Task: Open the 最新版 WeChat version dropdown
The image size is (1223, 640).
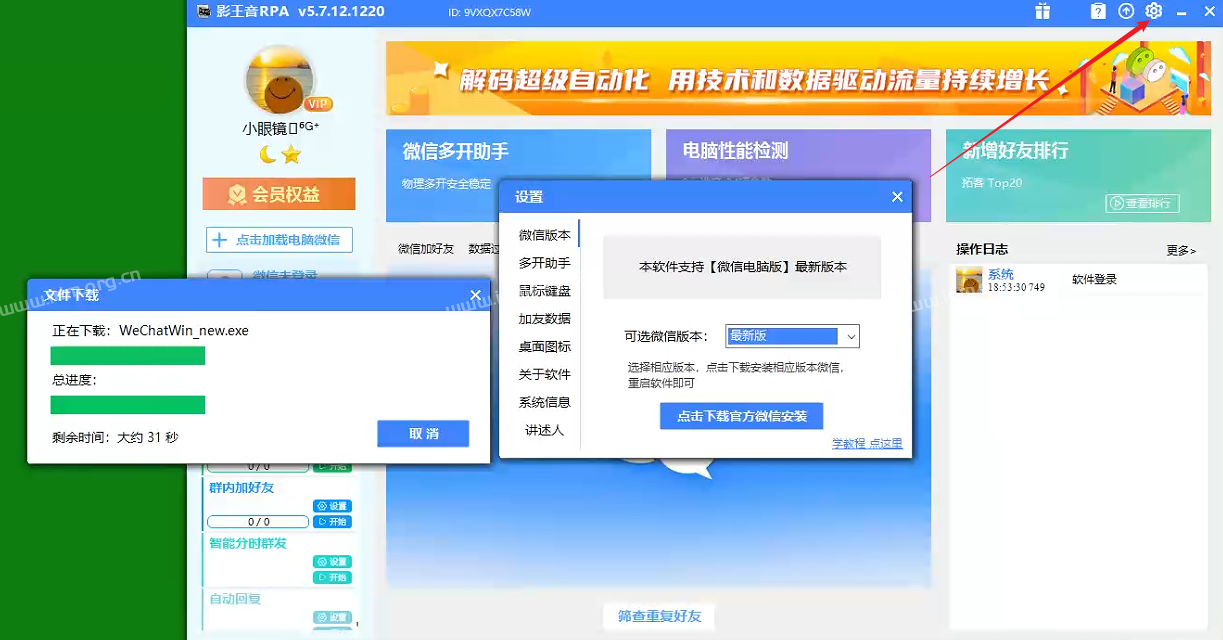Action: [790, 336]
